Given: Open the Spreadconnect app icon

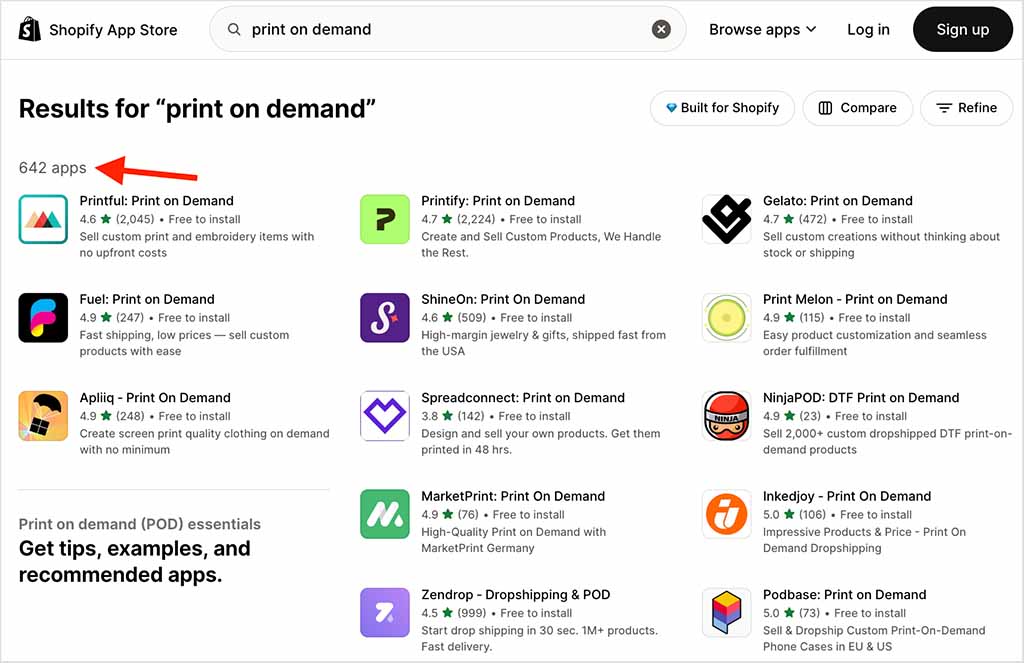Looking at the screenshot, I should tap(385, 416).
